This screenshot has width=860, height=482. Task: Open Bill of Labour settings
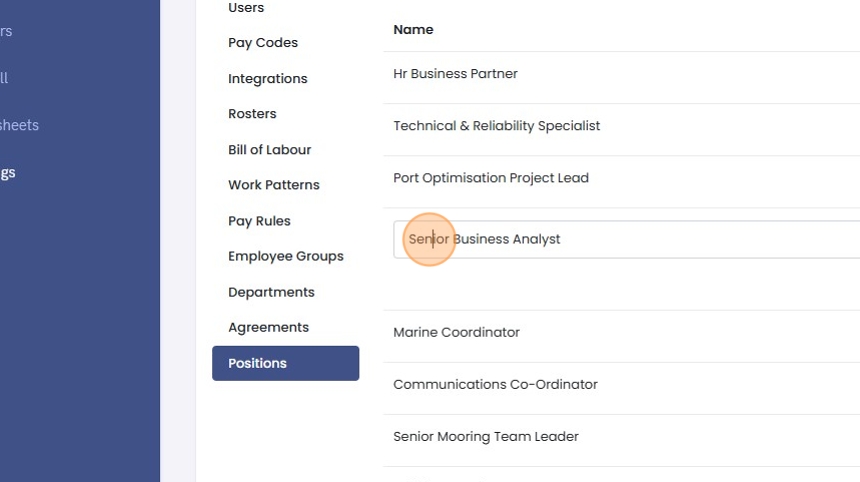tap(269, 150)
